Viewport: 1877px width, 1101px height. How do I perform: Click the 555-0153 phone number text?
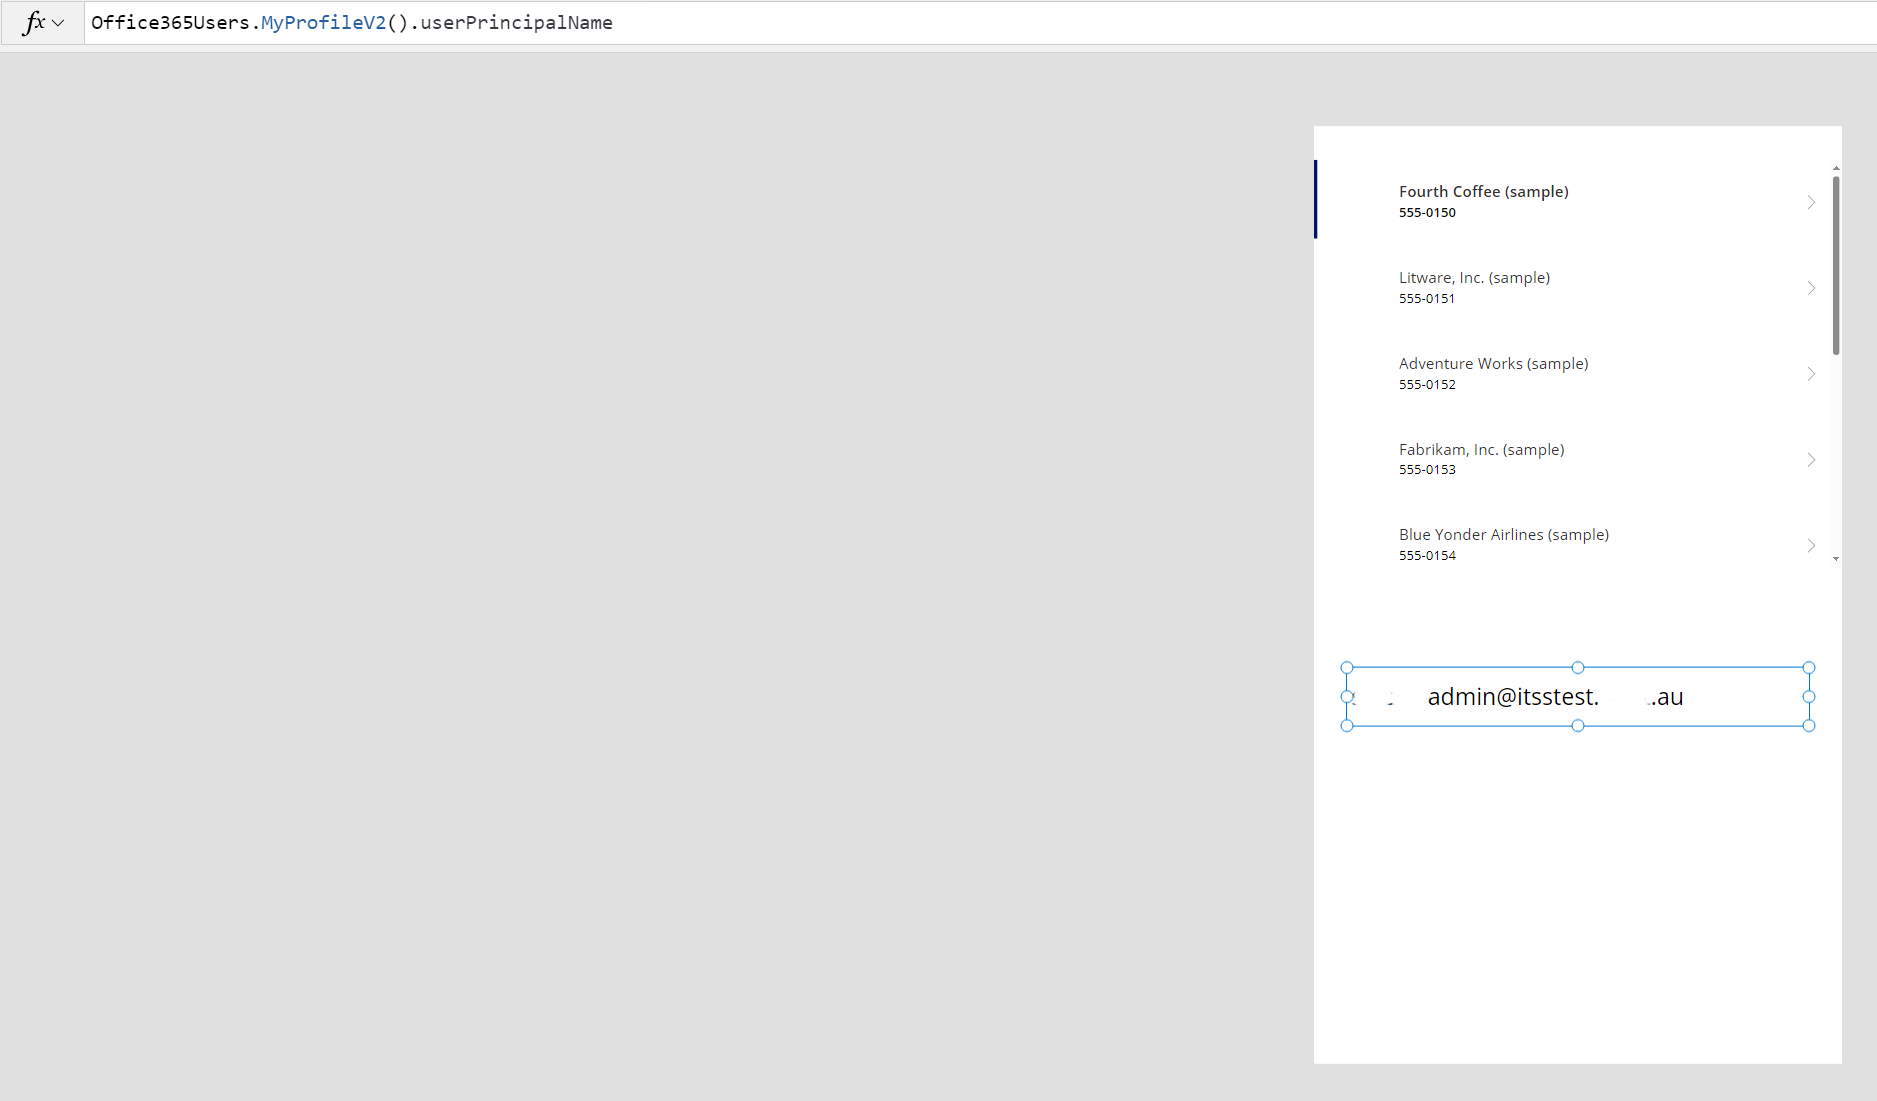(1428, 469)
